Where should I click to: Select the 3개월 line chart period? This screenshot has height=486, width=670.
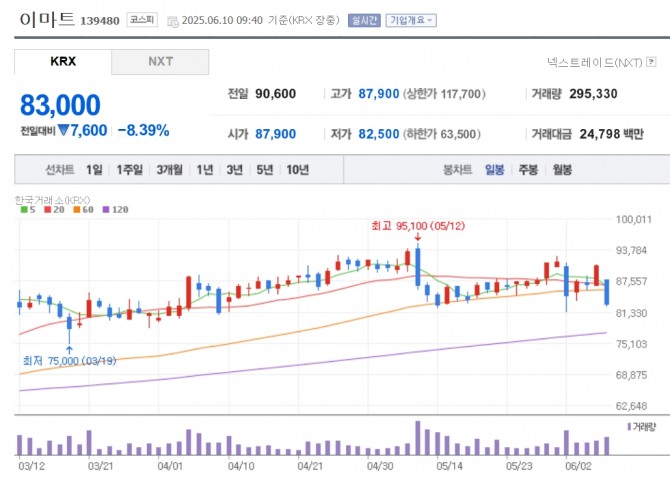169,170
